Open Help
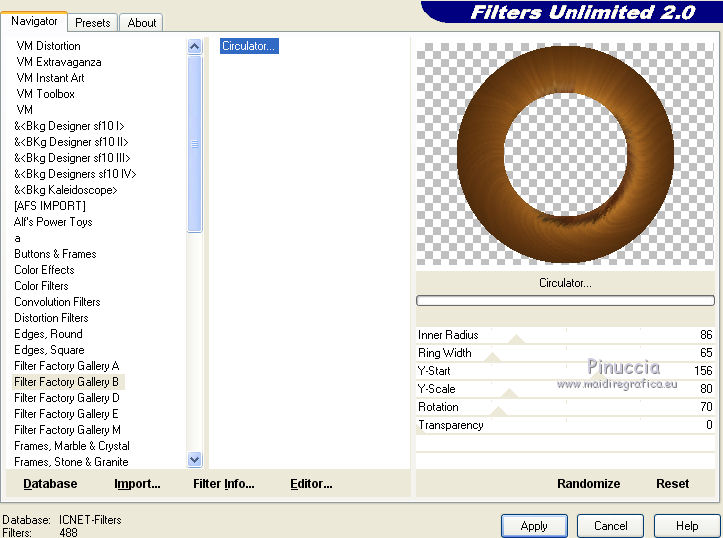 click(687, 526)
